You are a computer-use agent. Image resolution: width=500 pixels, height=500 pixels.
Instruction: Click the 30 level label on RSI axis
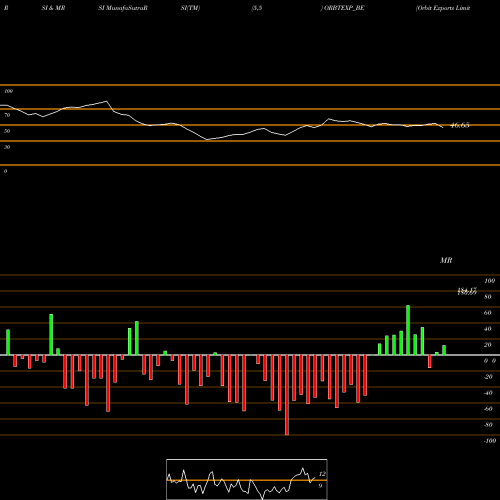7,147
